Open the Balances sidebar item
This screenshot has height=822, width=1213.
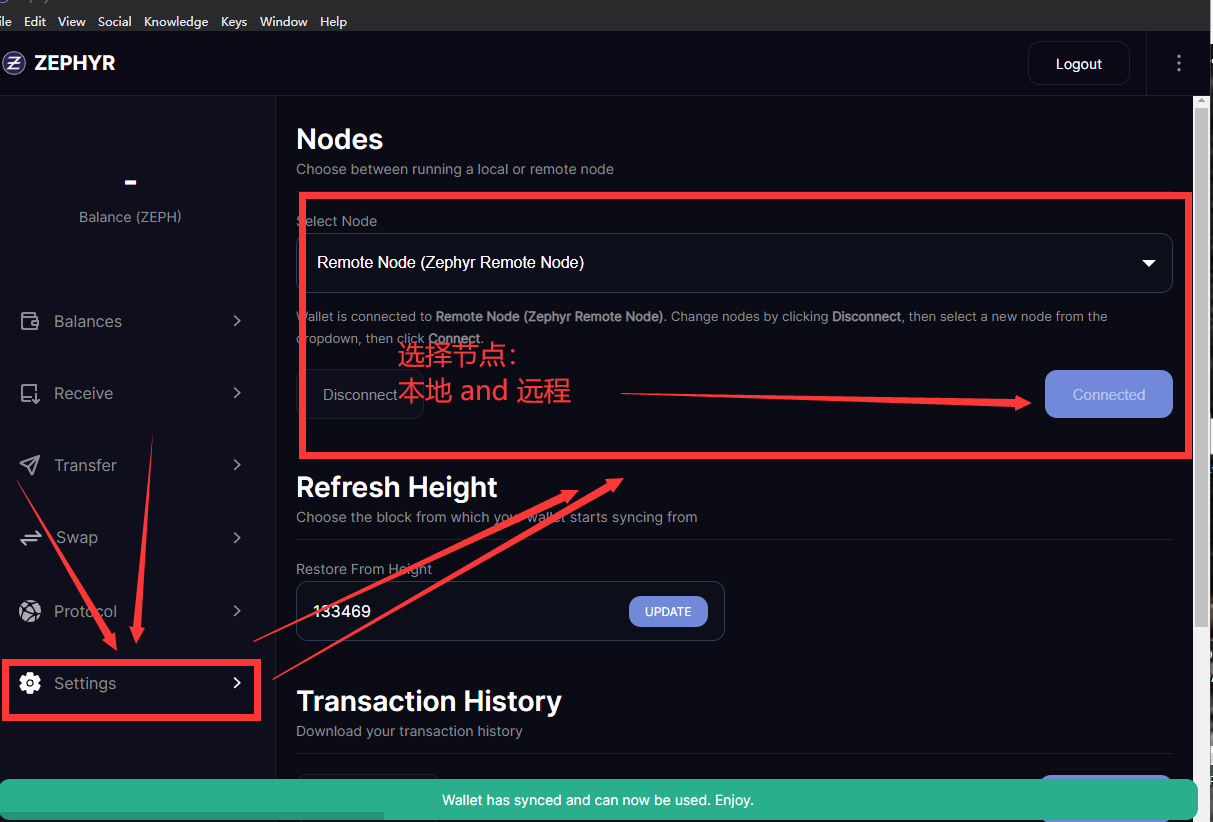click(133, 321)
